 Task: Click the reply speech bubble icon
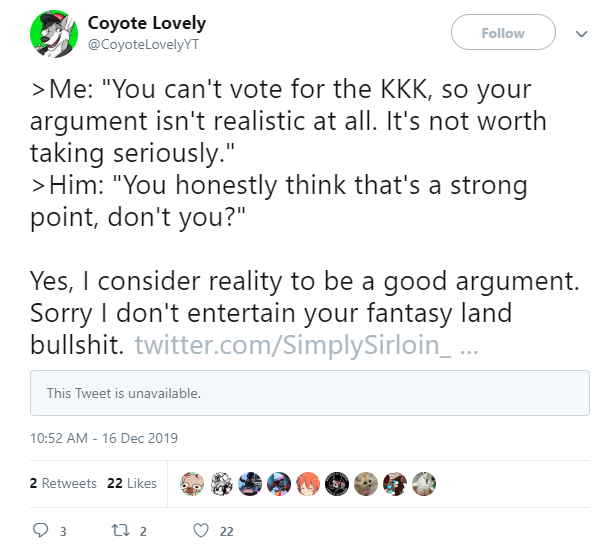(40, 530)
